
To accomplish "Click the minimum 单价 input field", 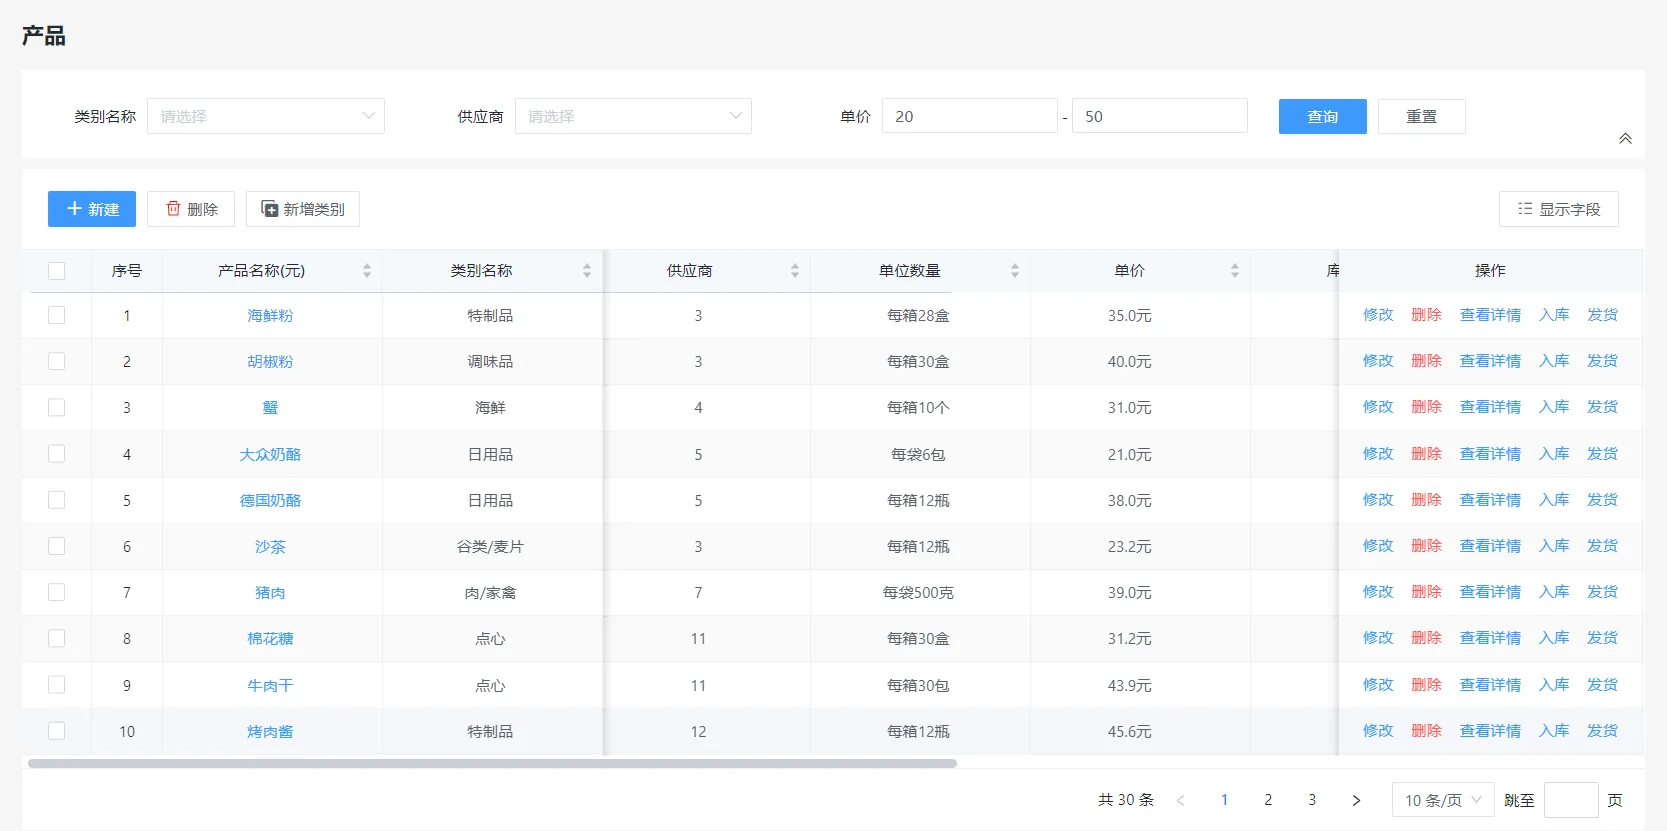I will [968, 116].
